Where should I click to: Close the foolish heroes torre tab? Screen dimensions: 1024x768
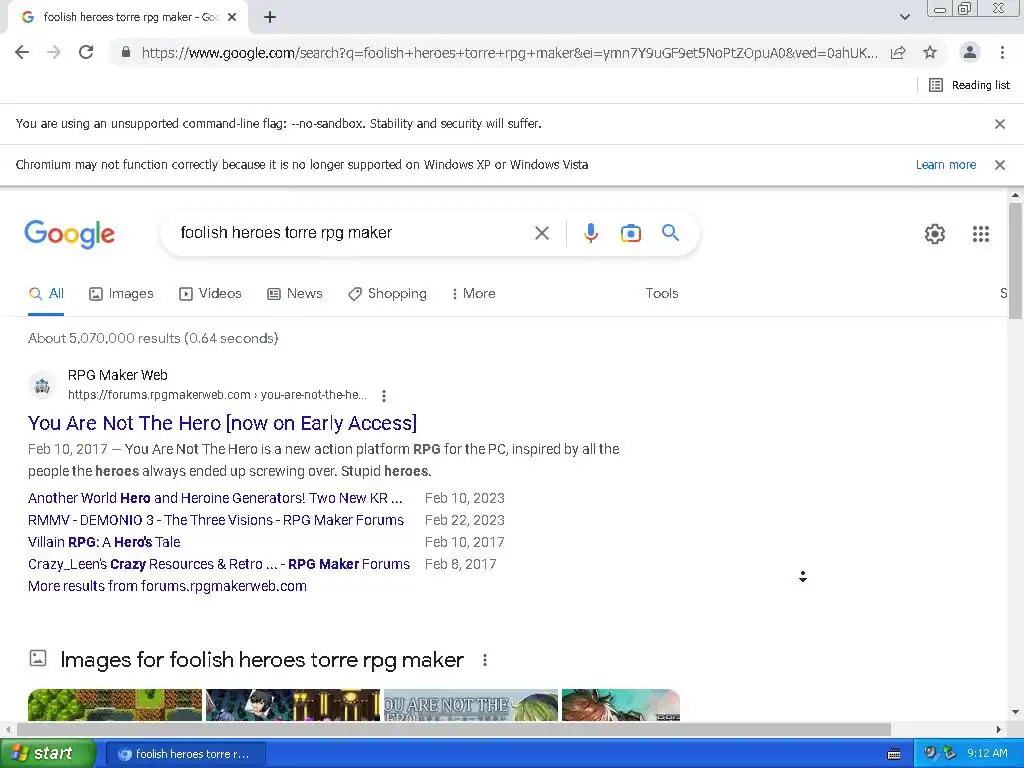(232, 18)
